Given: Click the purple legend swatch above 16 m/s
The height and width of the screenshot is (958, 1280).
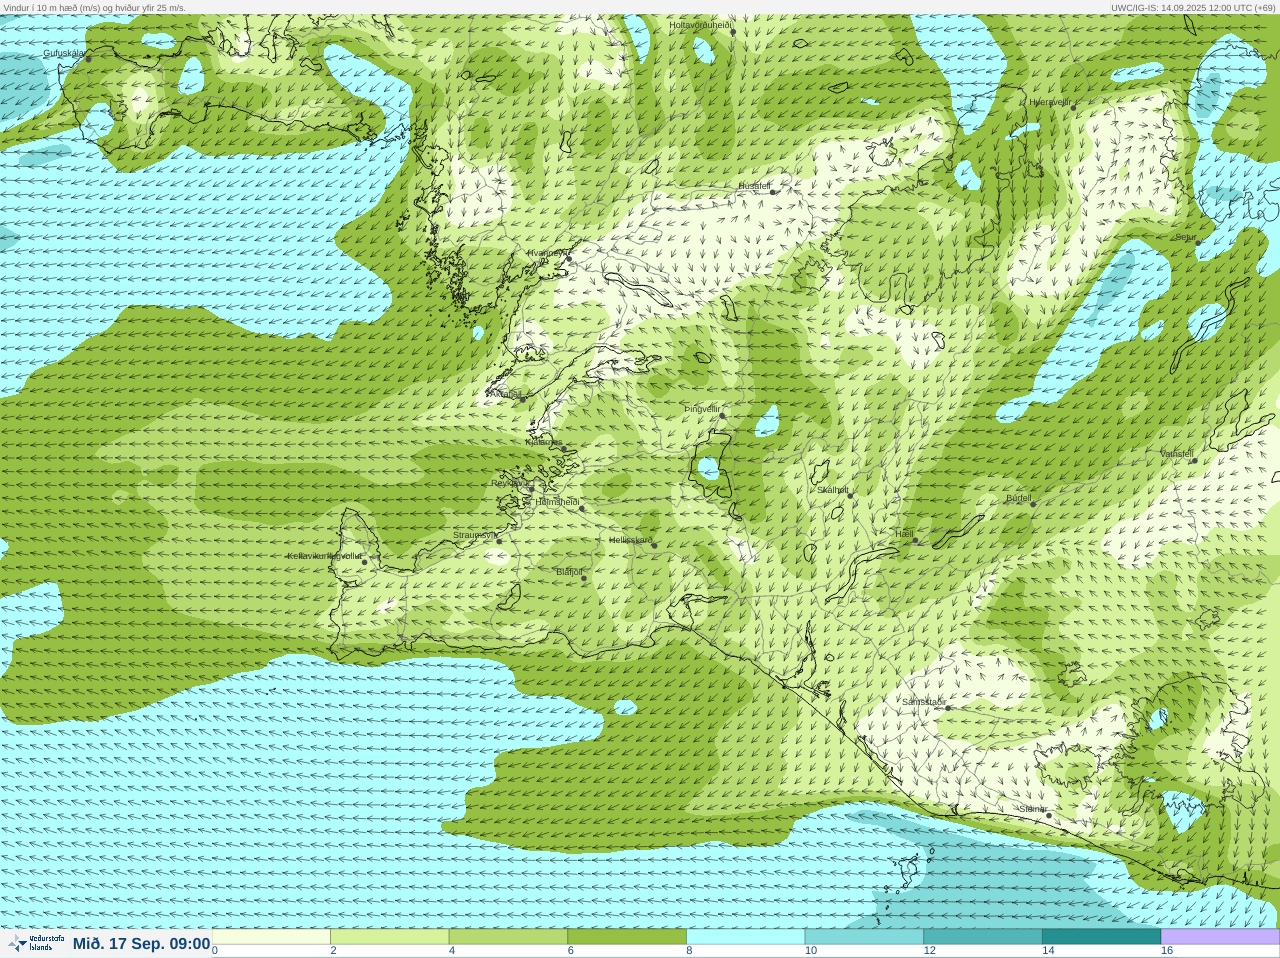Looking at the screenshot, I should coord(1220,937).
